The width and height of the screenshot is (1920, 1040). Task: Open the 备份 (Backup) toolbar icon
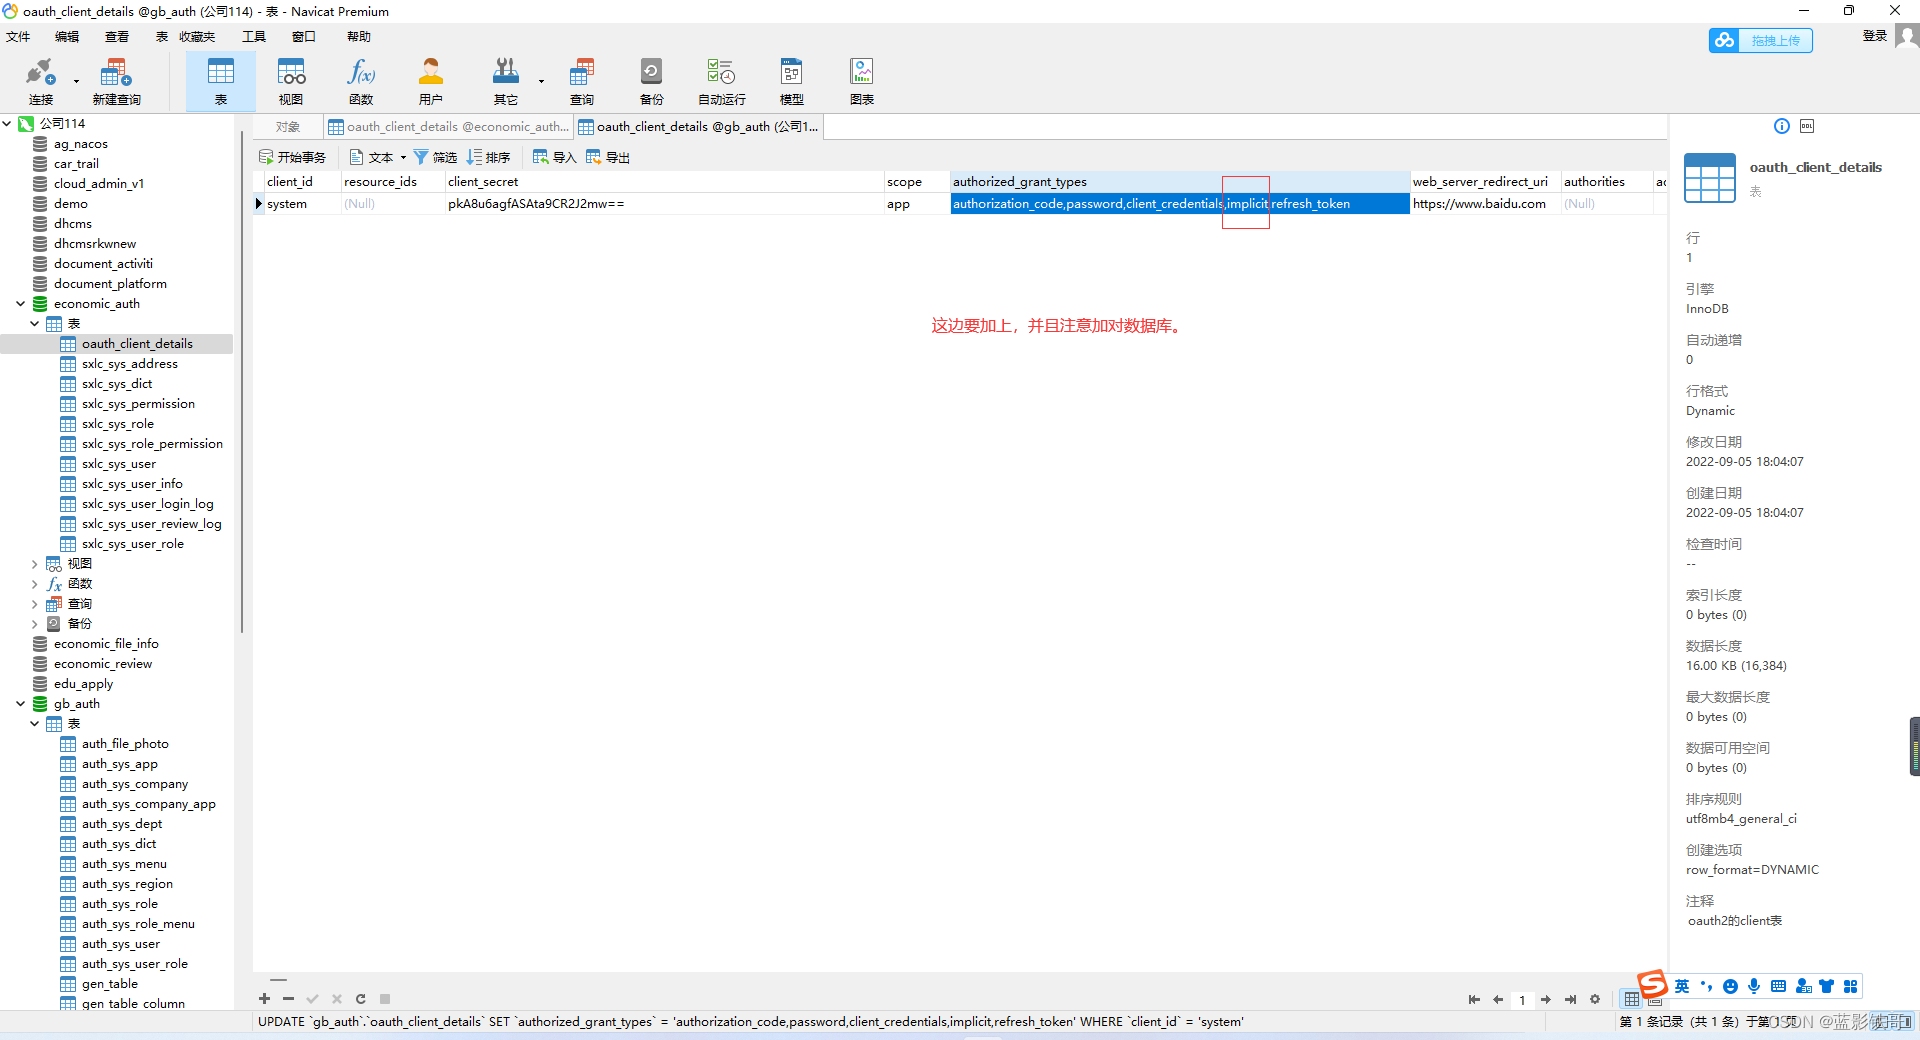click(x=651, y=80)
